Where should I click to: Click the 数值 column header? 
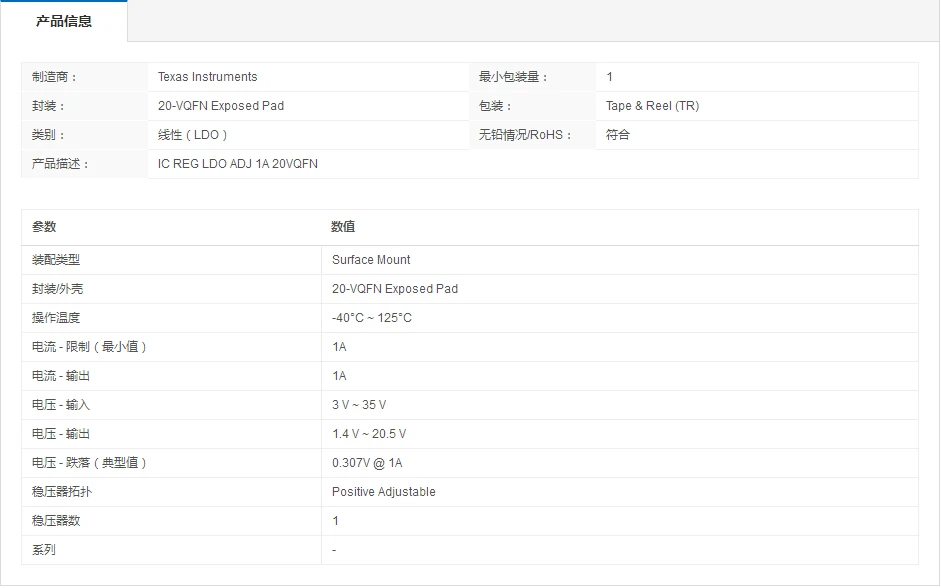(x=343, y=227)
